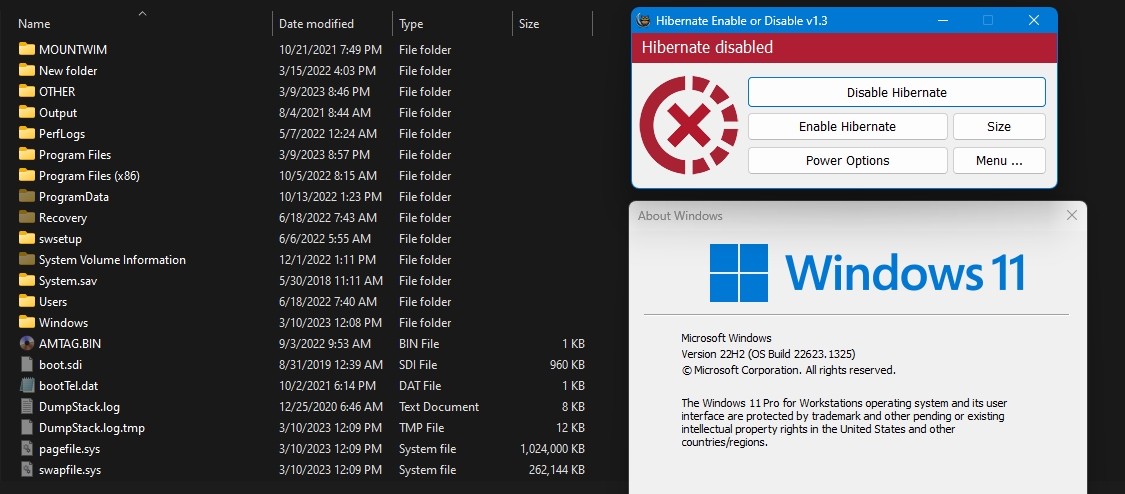Viewport: 1125px width, 494px height.
Task: Click the 5/30/2018 11:11 AM date cell
Action: click(x=331, y=280)
